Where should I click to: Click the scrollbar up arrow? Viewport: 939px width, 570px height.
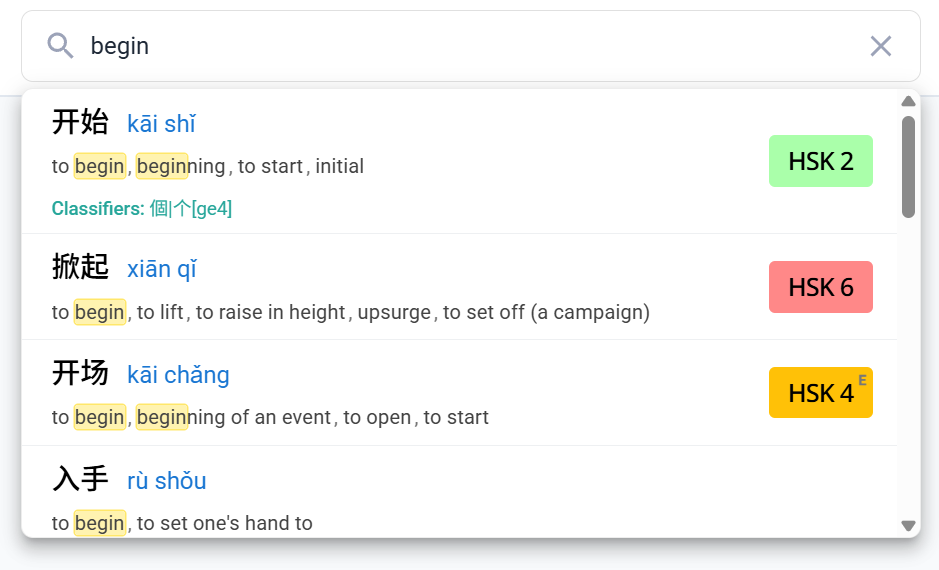pyautogui.click(x=908, y=101)
